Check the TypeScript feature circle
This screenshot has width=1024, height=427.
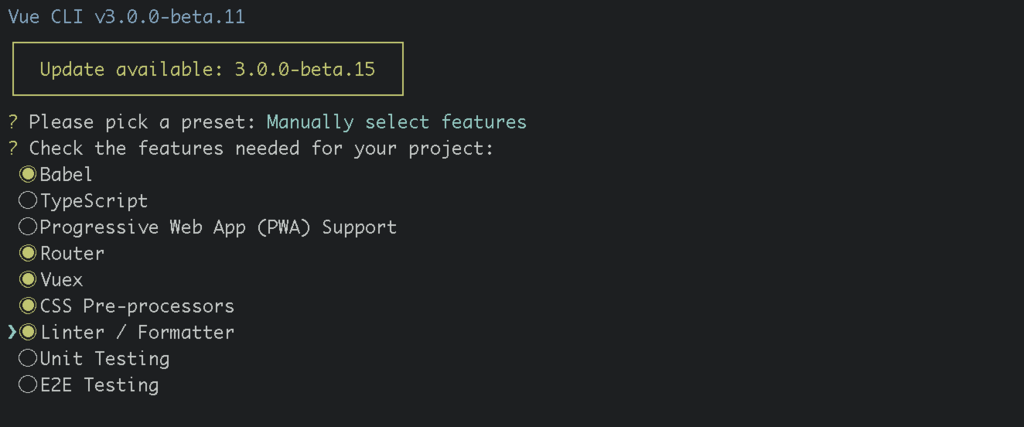[27, 200]
